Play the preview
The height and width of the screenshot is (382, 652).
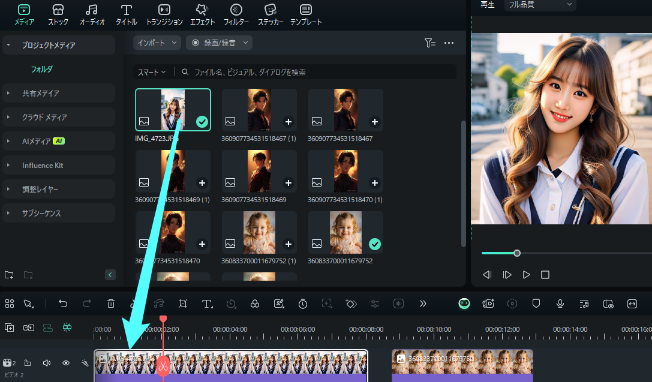526,275
